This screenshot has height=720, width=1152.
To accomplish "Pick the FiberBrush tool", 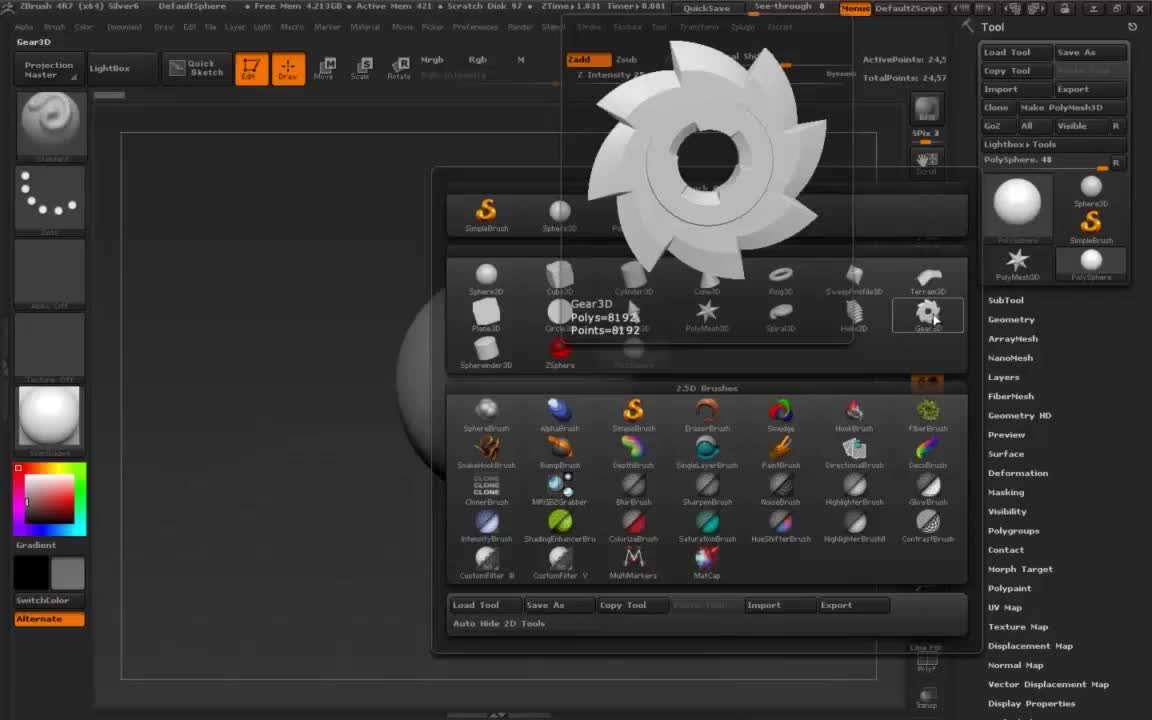I will 928,416.
